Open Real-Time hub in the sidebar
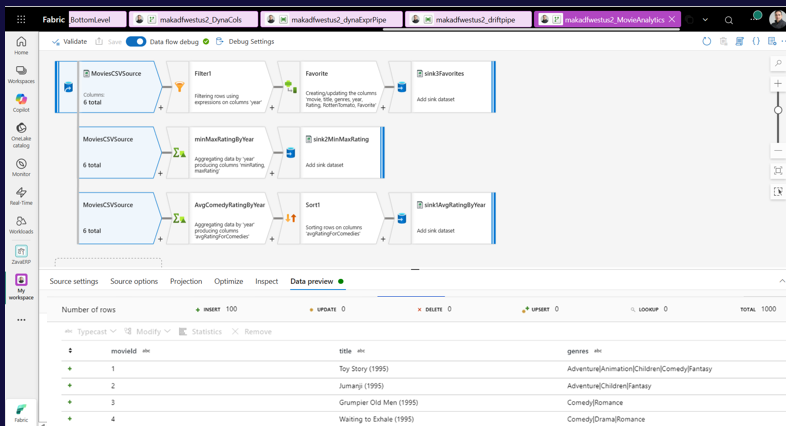This screenshot has height=426, width=786. pos(21,196)
